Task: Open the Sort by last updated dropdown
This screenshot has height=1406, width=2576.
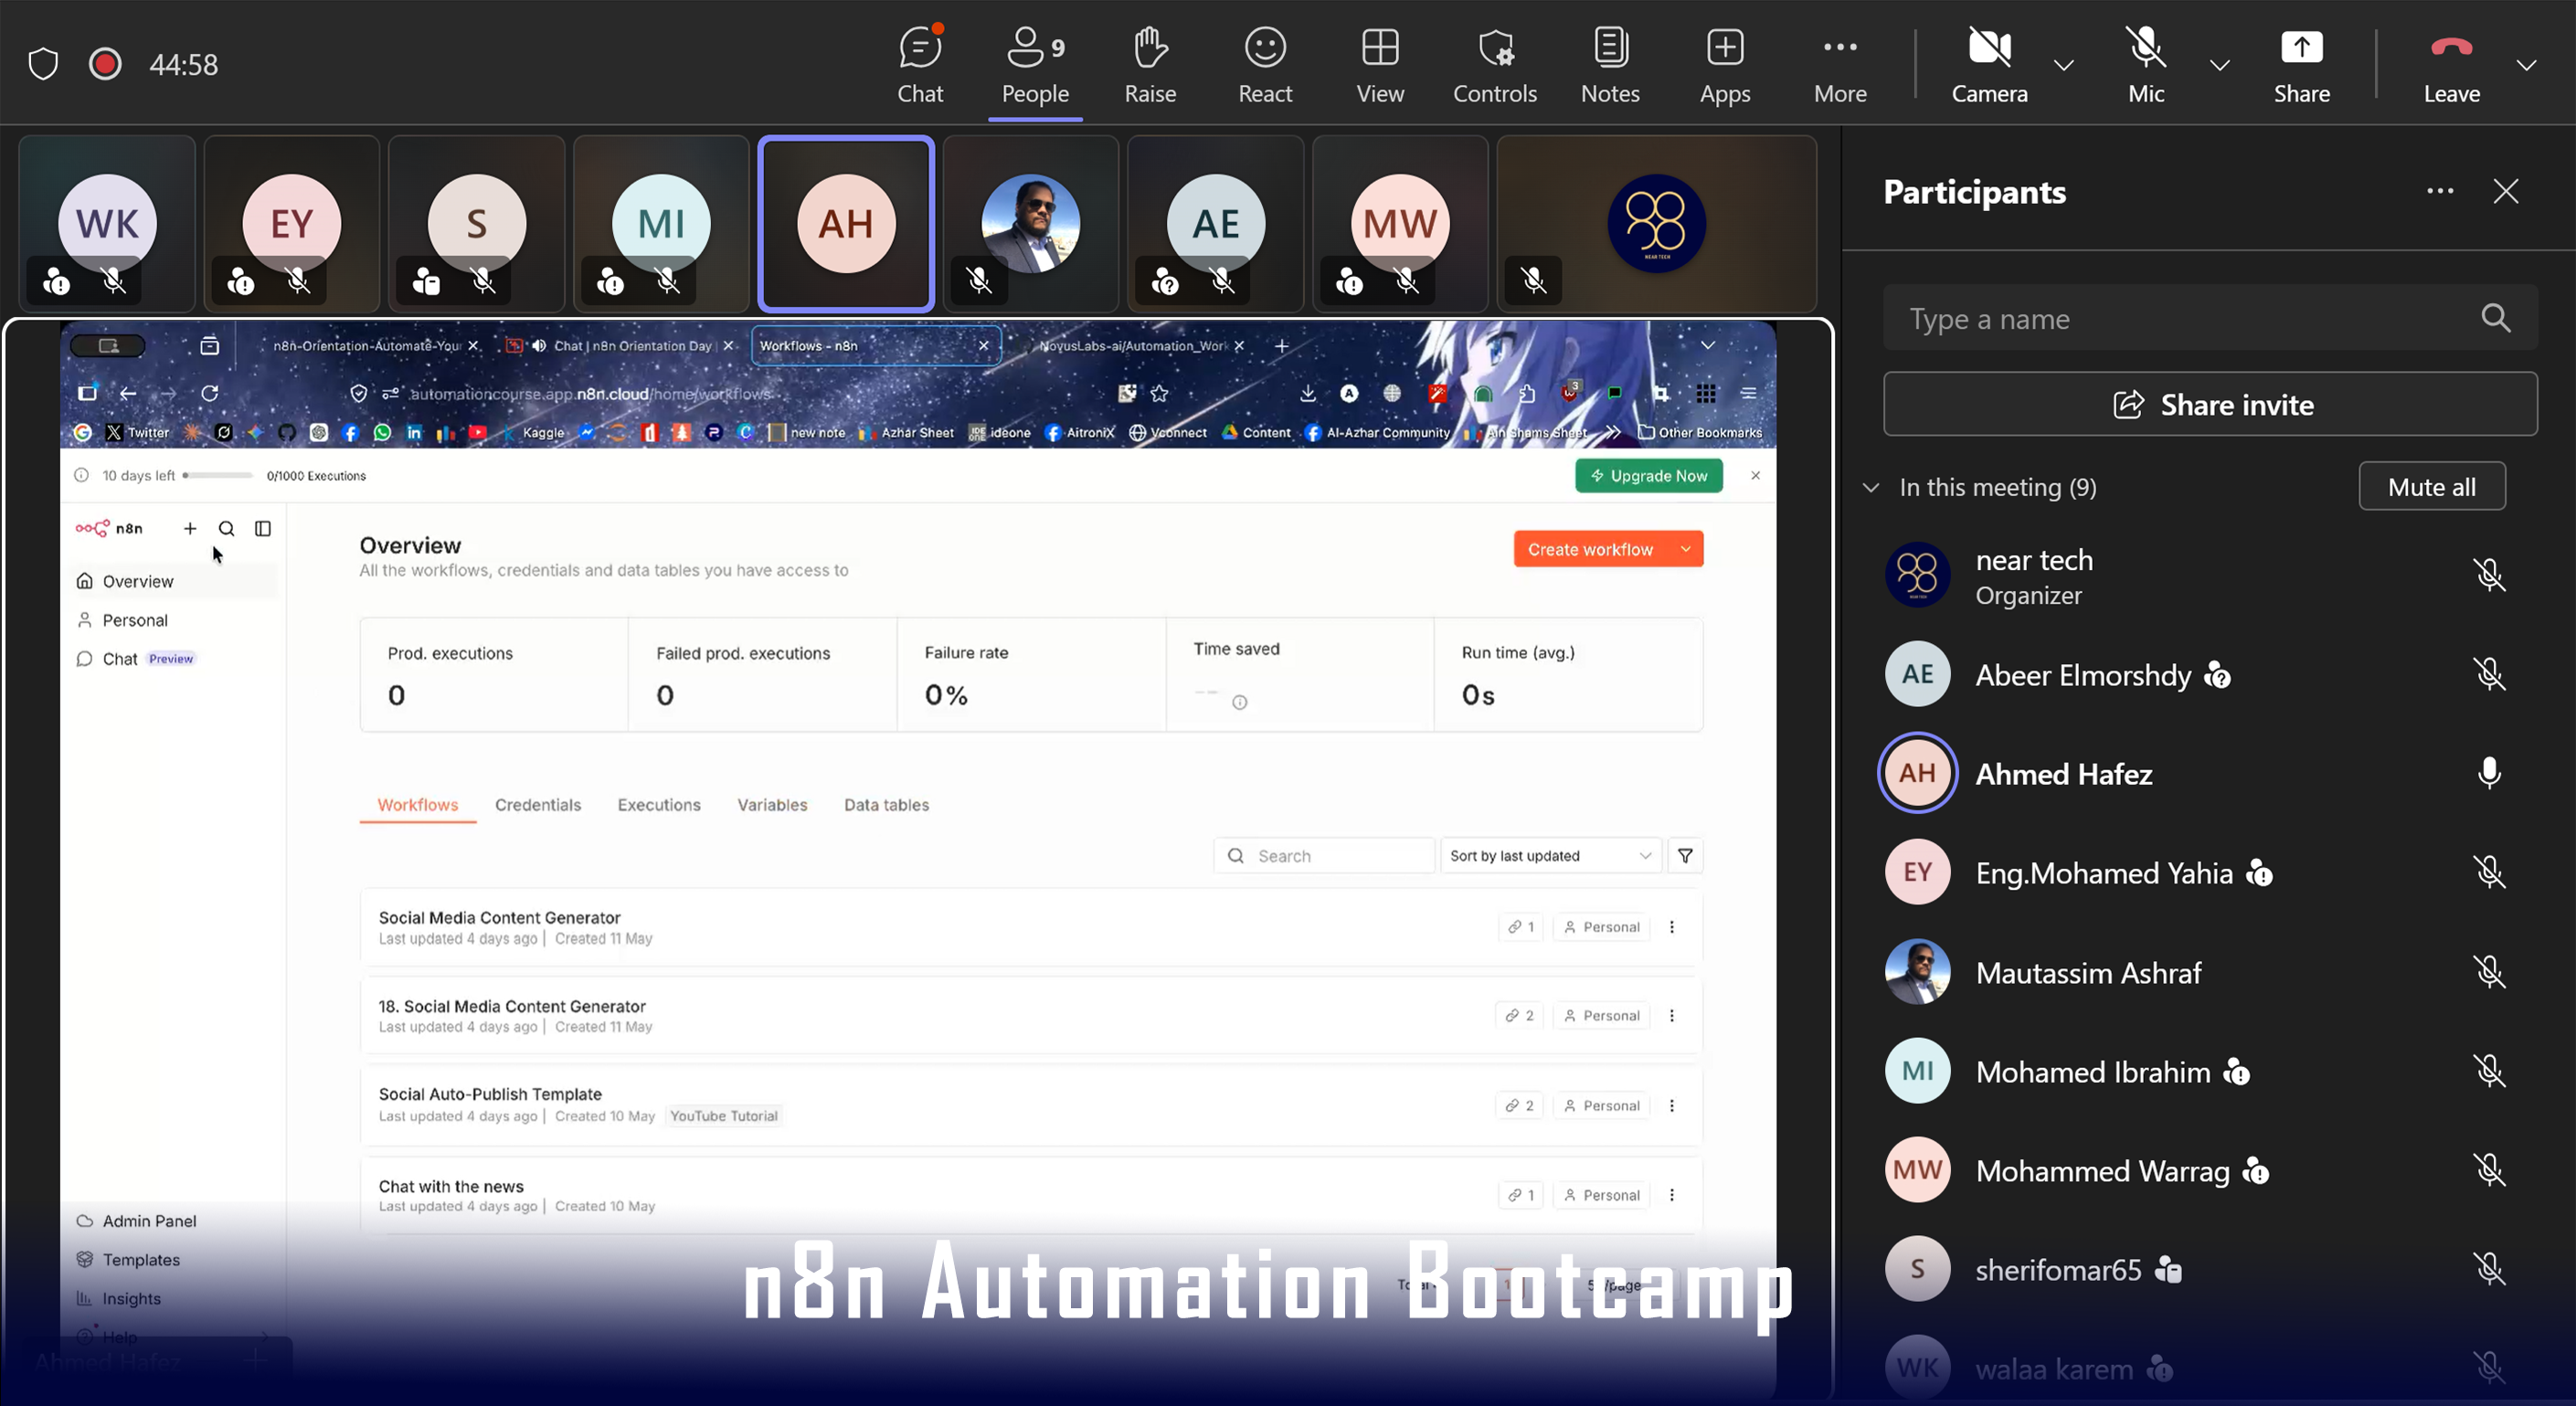Action: pyautogui.click(x=1550, y=856)
